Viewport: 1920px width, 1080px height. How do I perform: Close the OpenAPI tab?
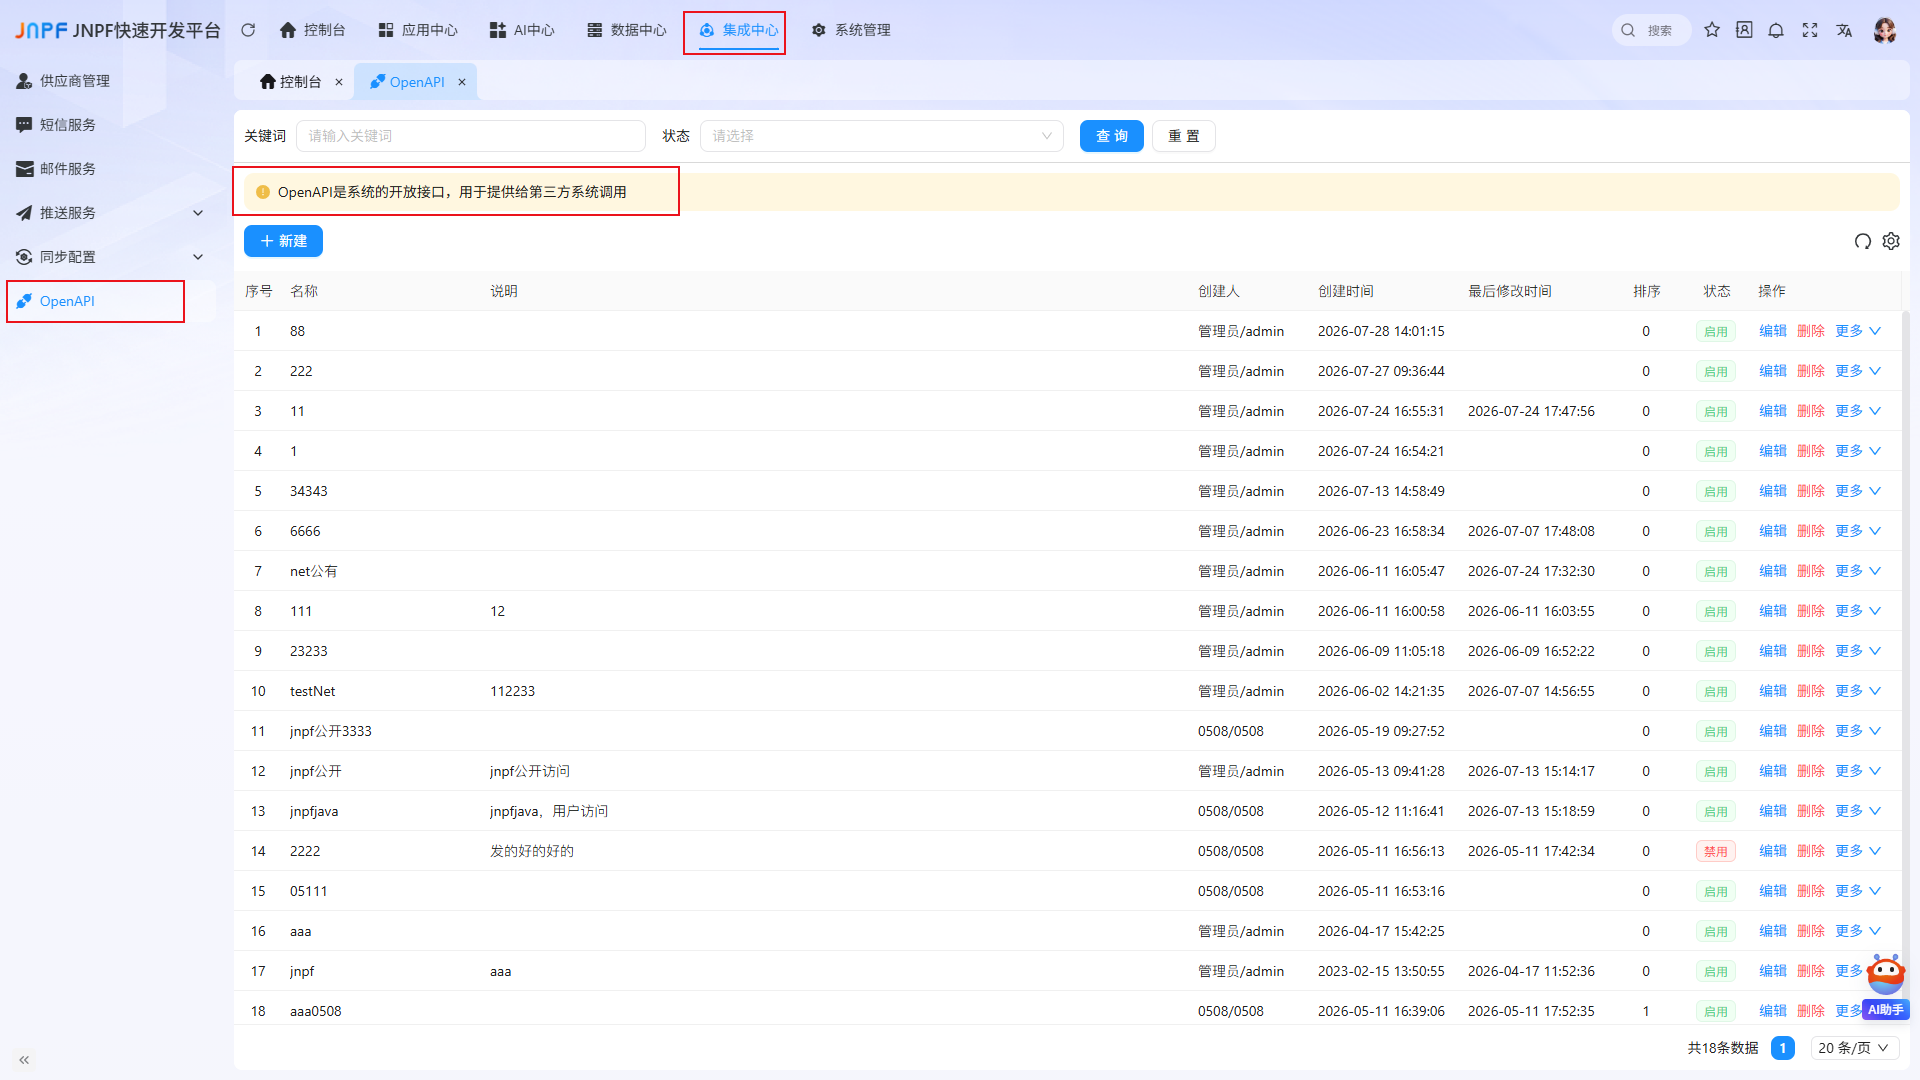(x=462, y=82)
